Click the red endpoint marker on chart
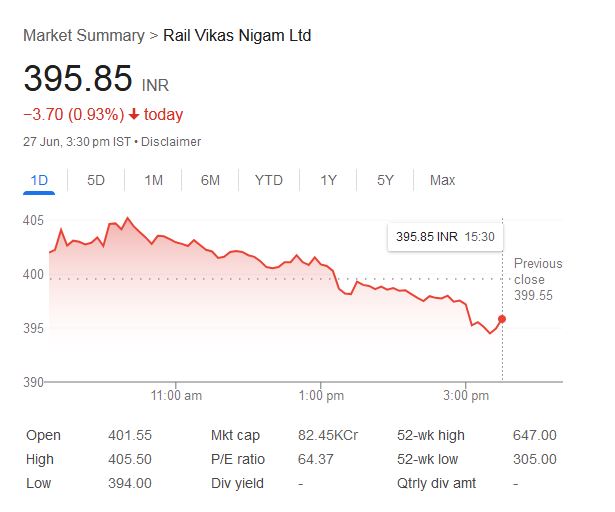Image resolution: width=615 pixels, height=512 pixels. point(502,319)
